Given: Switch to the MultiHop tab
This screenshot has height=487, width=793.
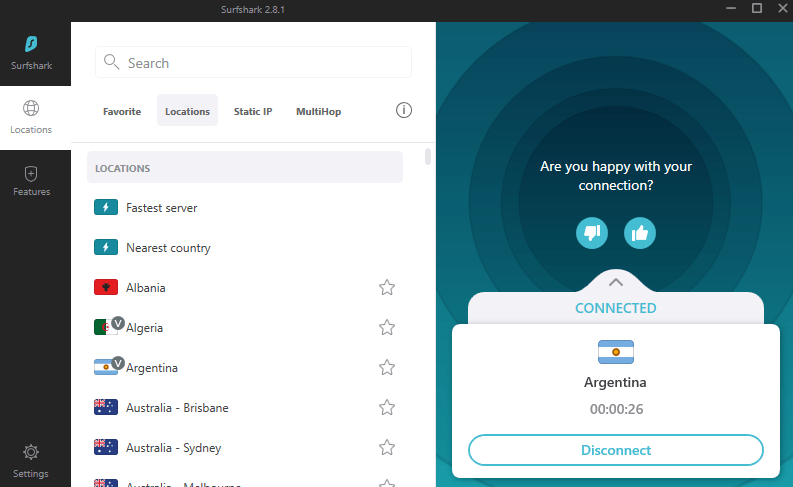Looking at the screenshot, I should (319, 111).
